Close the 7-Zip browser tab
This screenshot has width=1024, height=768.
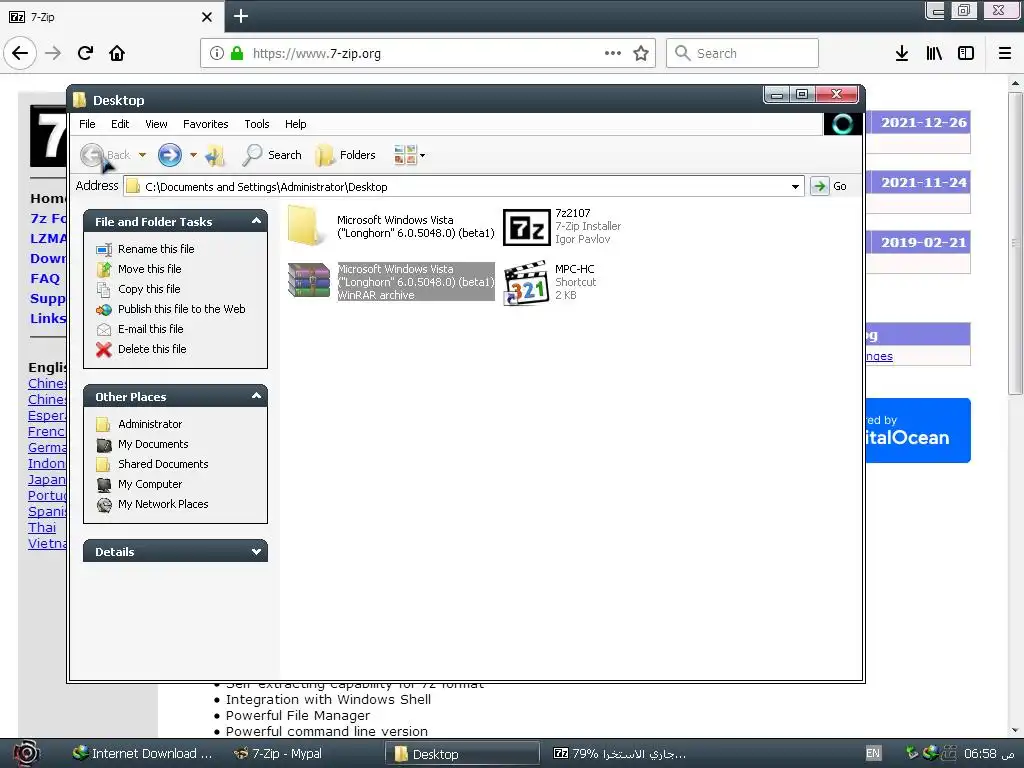206,17
